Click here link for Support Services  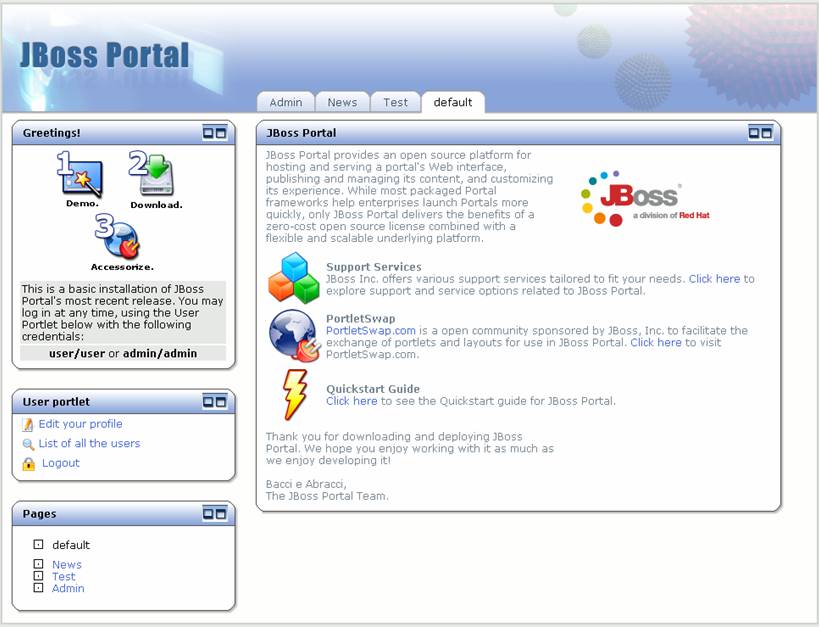pyautogui.click(x=714, y=279)
